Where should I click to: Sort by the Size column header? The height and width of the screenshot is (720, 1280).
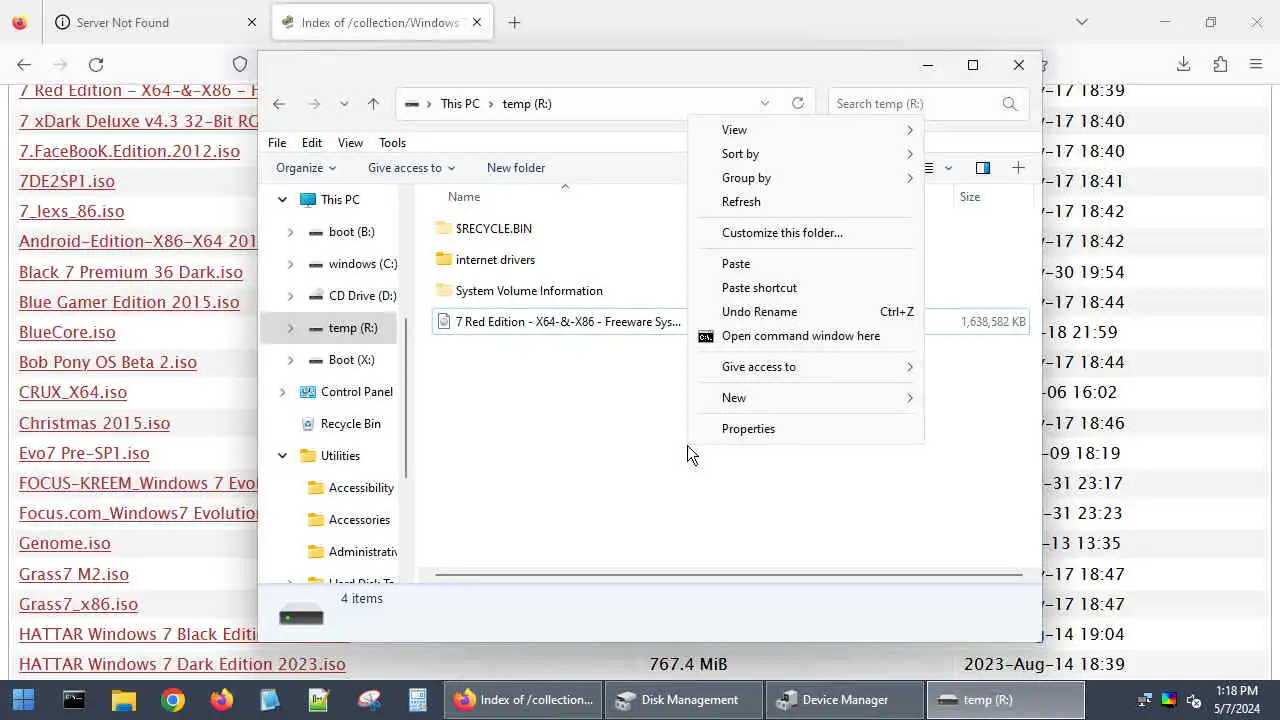[970, 197]
